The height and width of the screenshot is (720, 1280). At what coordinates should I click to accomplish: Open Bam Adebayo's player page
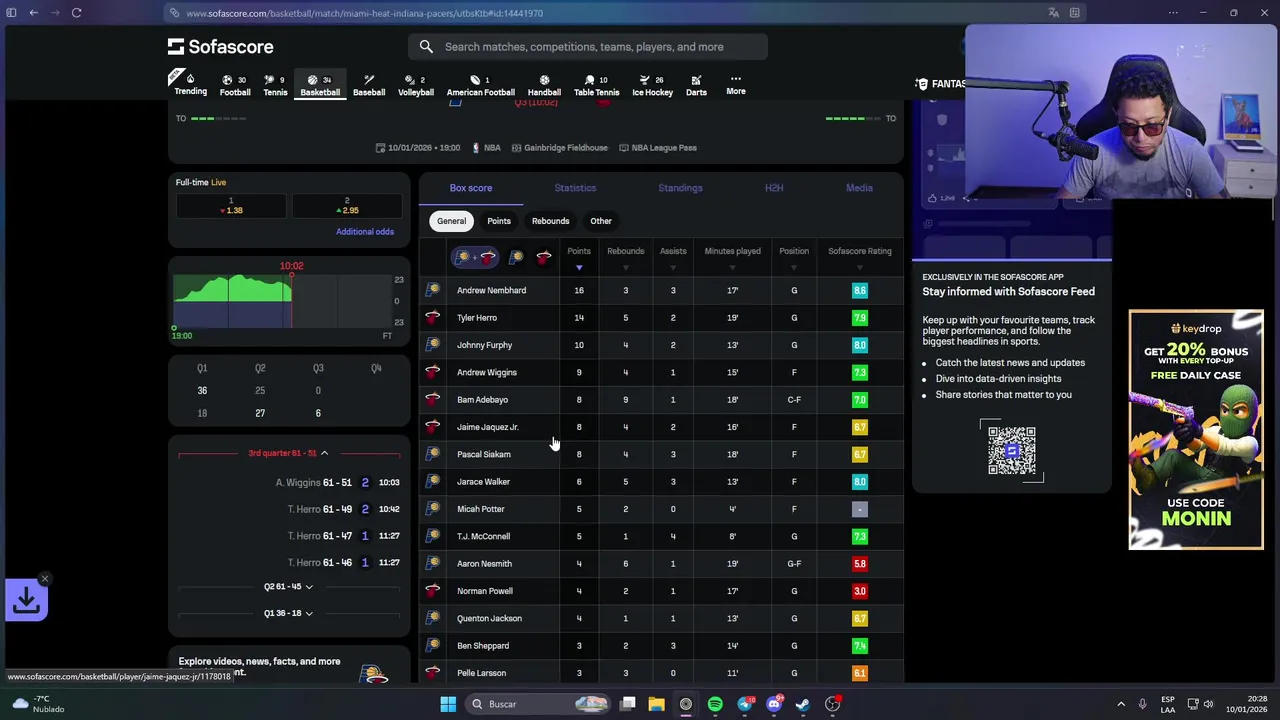[482, 399]
